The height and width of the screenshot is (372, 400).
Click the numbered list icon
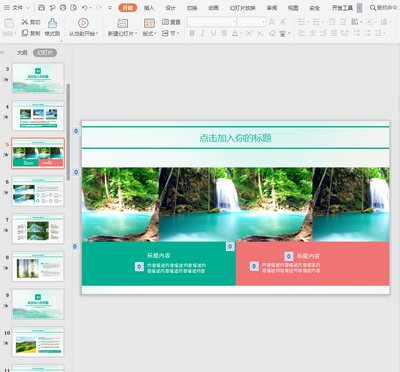[316, 22]
